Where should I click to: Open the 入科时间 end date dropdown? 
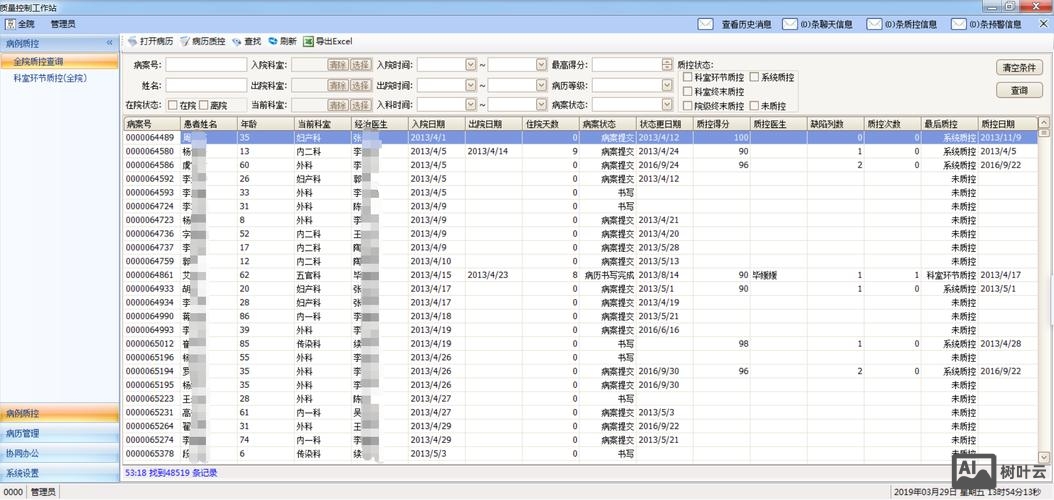click(541, 105)
